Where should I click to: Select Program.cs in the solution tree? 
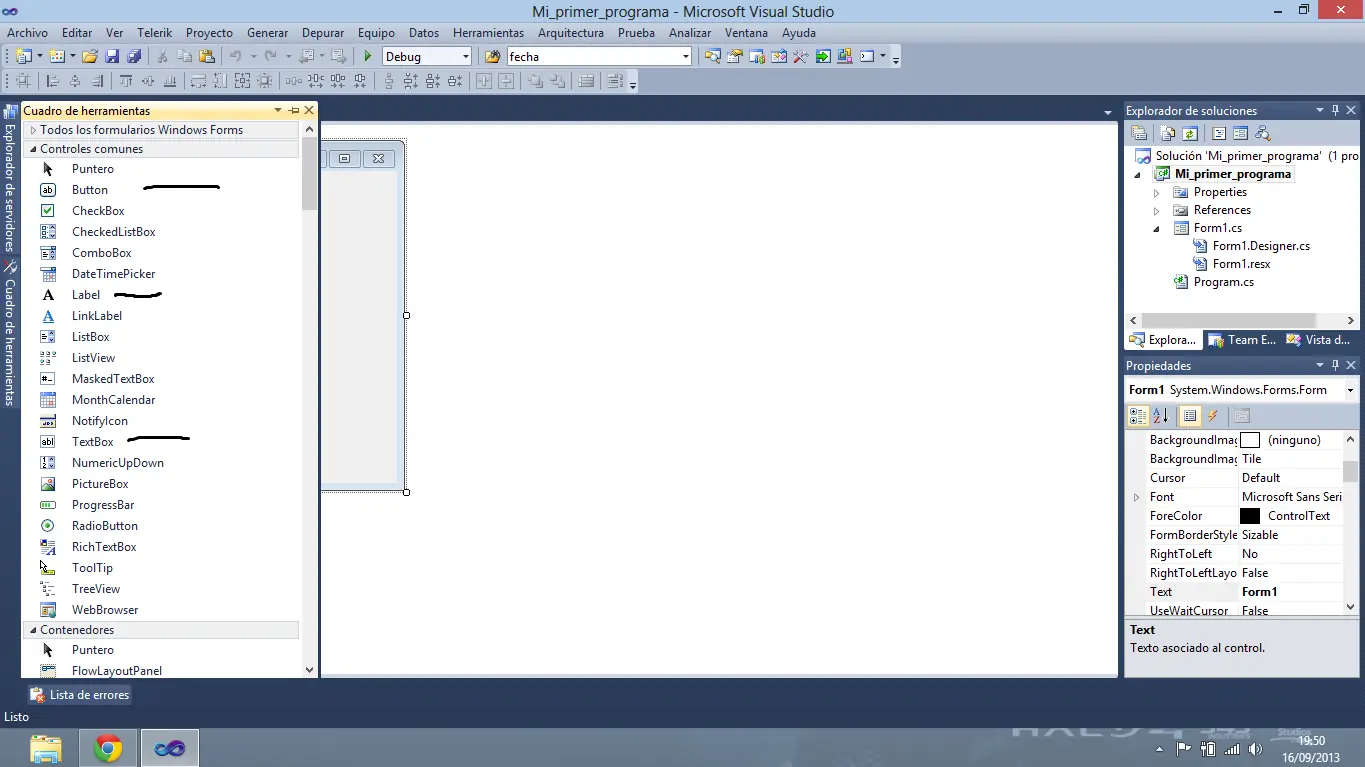(x=1223, y=282)
